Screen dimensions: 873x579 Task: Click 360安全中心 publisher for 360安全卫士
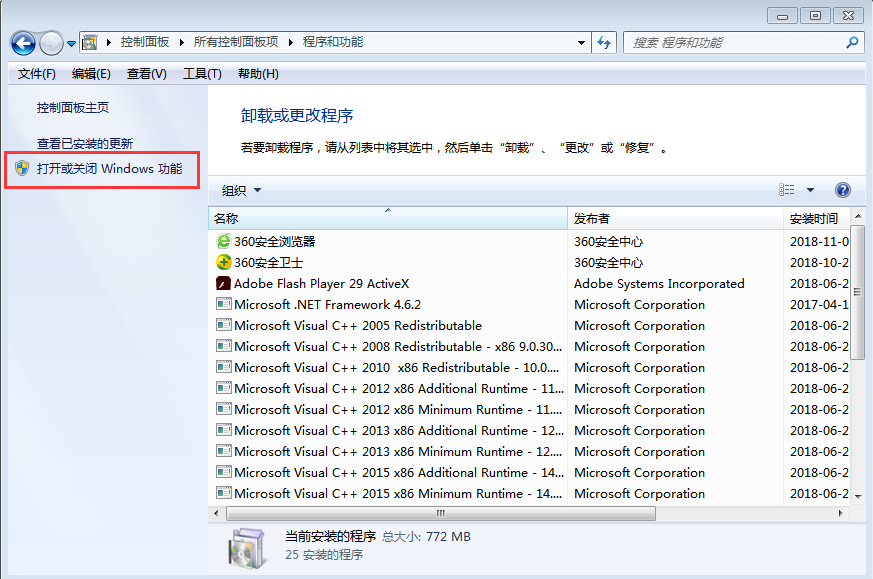point(608,263)
